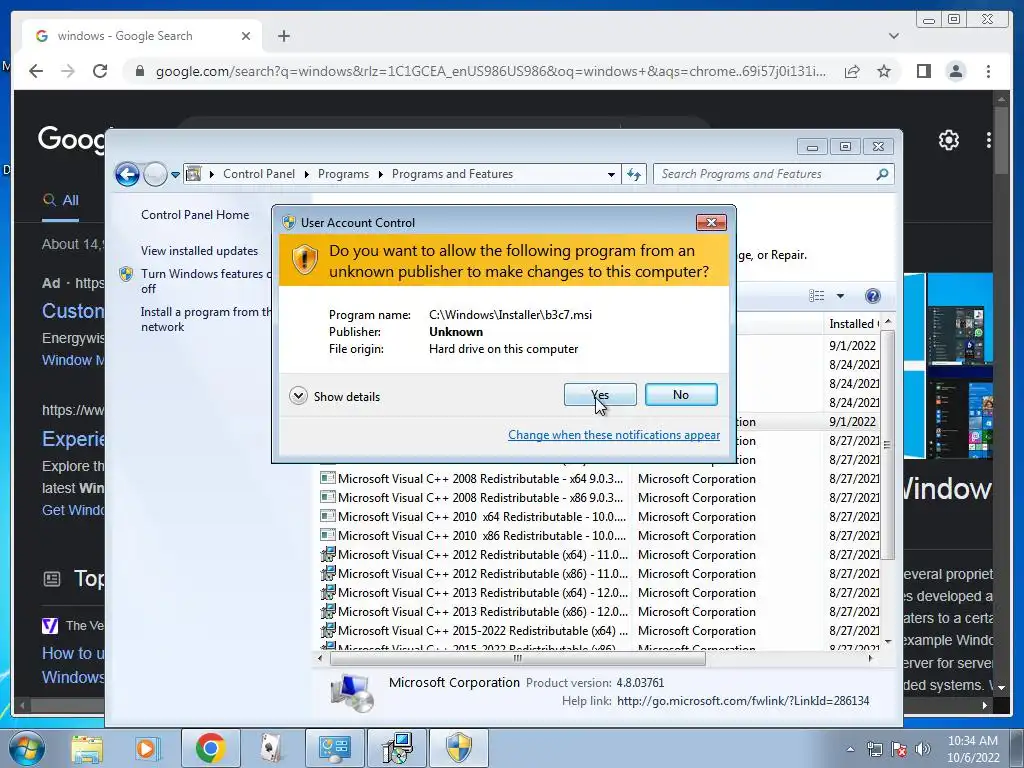Close the Google Search tab in Chrome
Image resolution: width=1024 pixels, height=768 pixels.
point(246,36)
